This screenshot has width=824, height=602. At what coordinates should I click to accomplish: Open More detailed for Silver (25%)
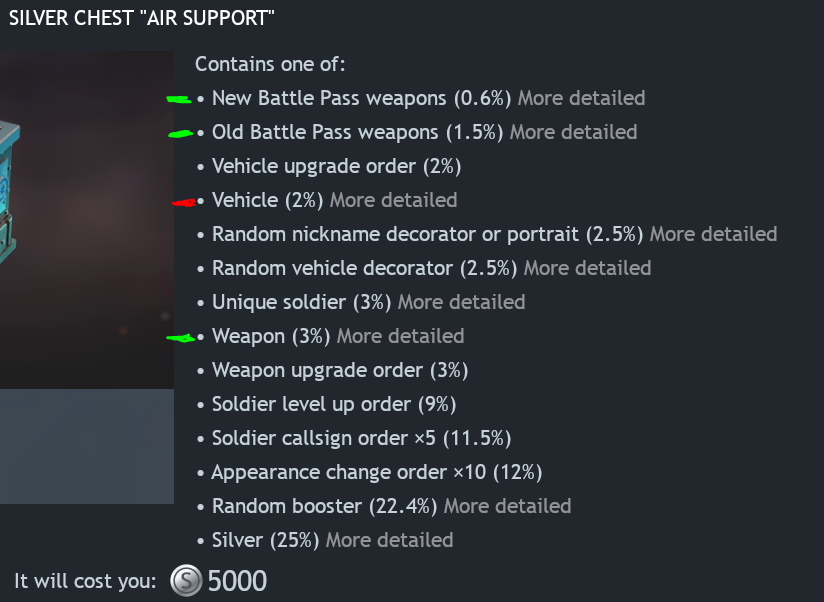pos(389,540)
